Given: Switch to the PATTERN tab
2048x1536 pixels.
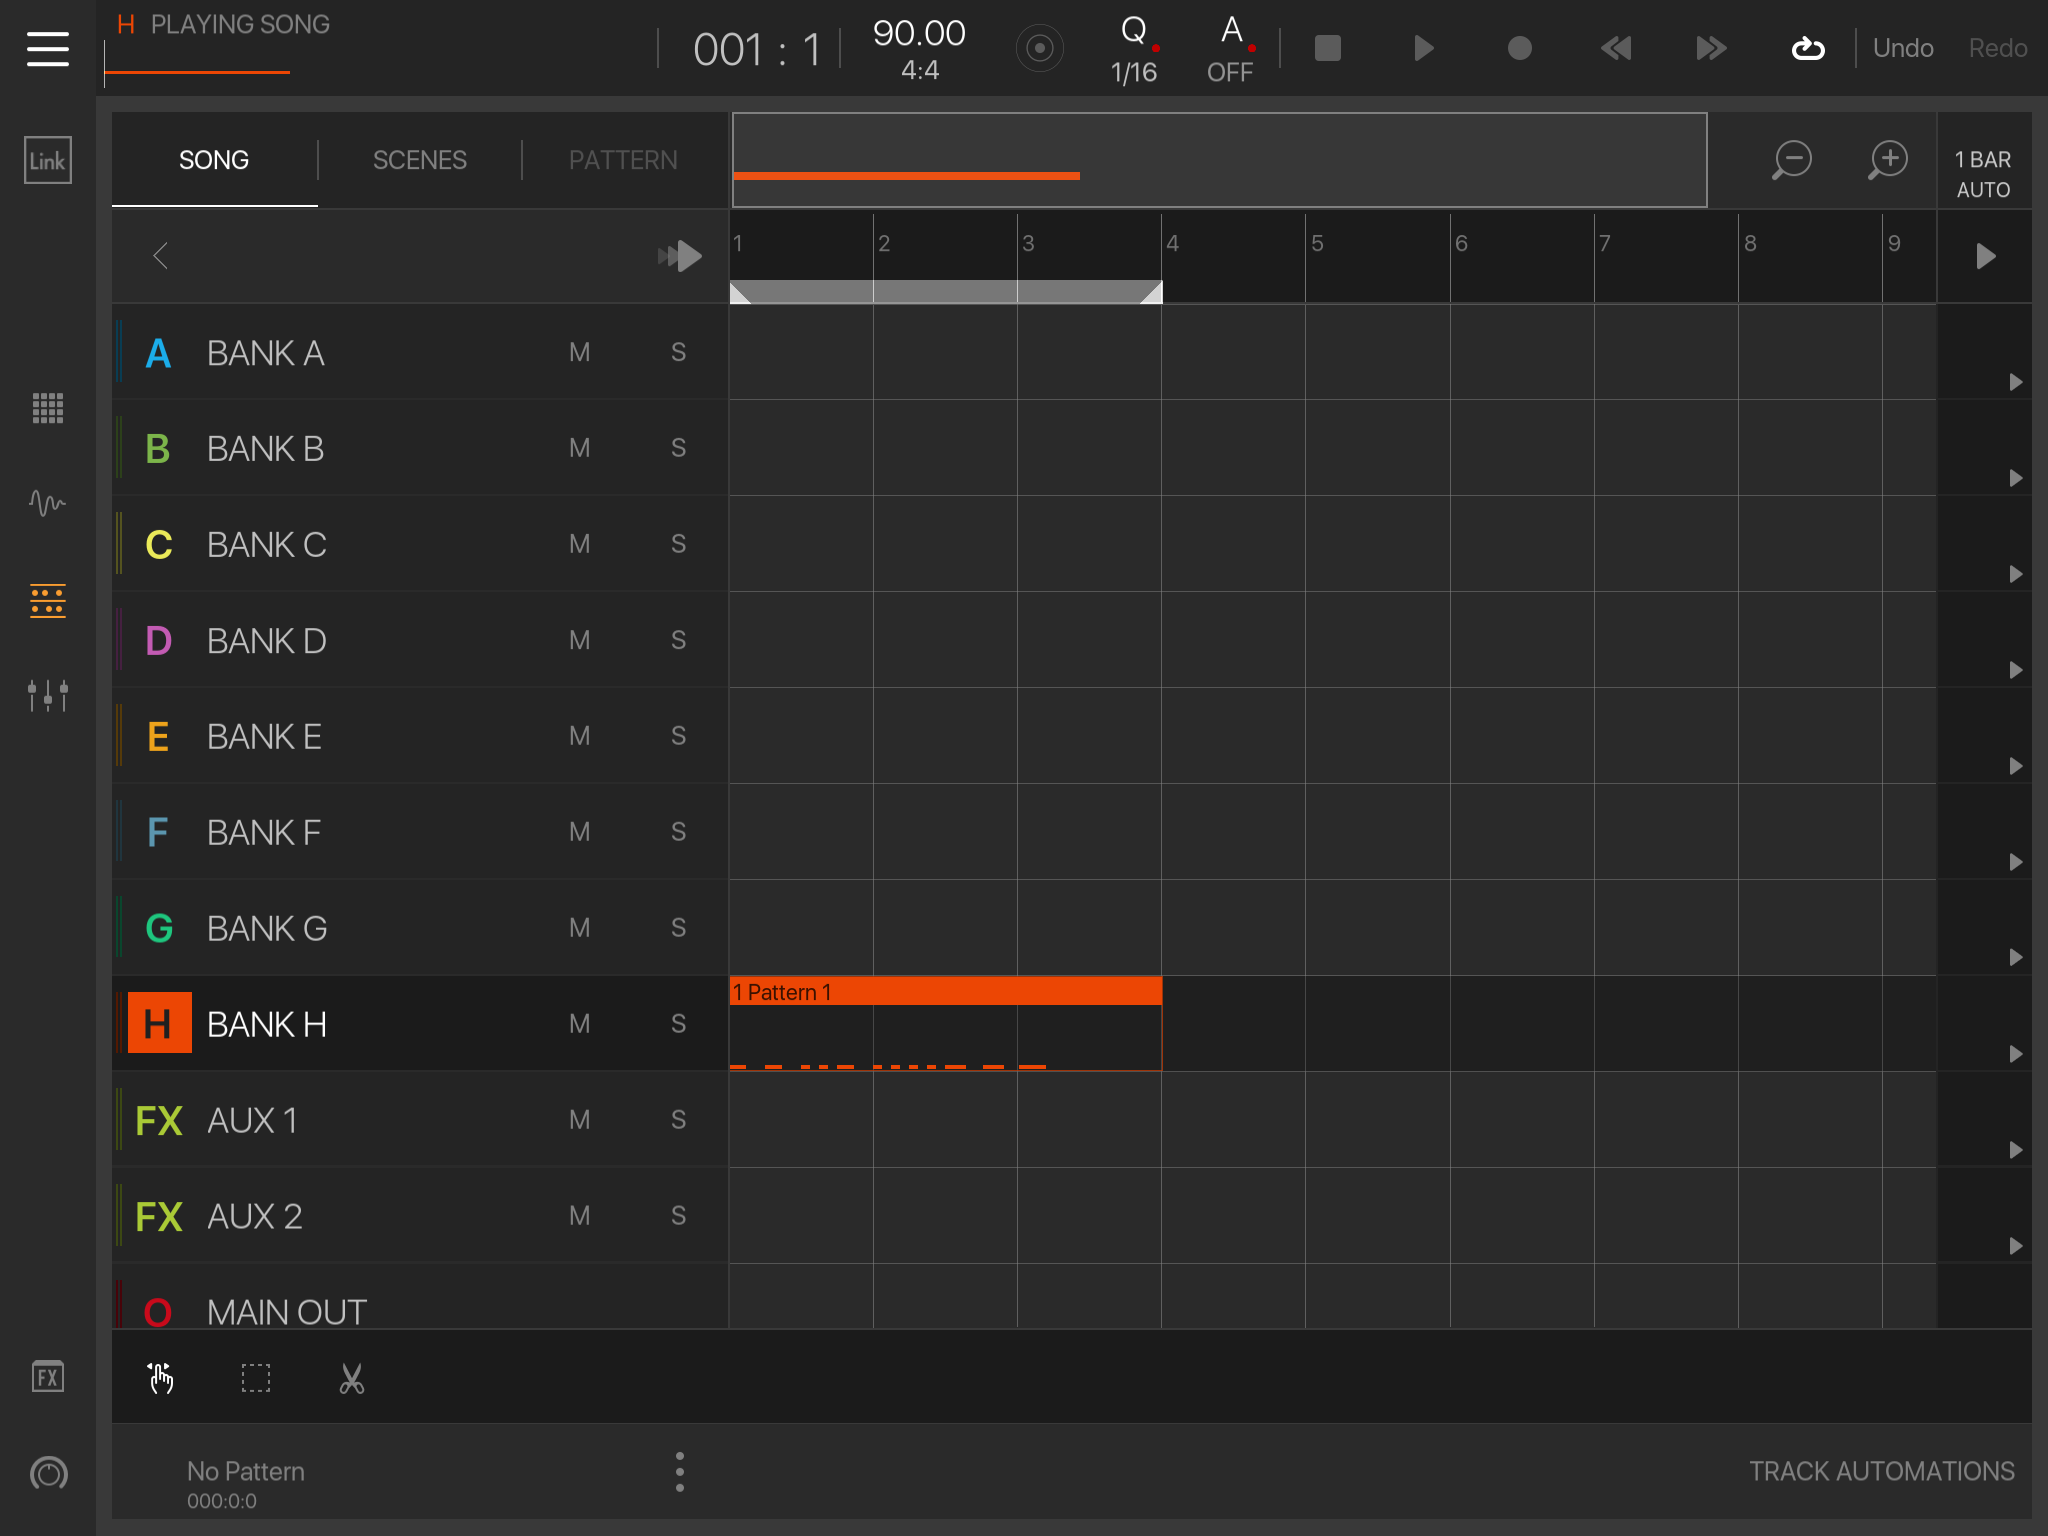Looking at the screenshot, I should coord(622,160).
